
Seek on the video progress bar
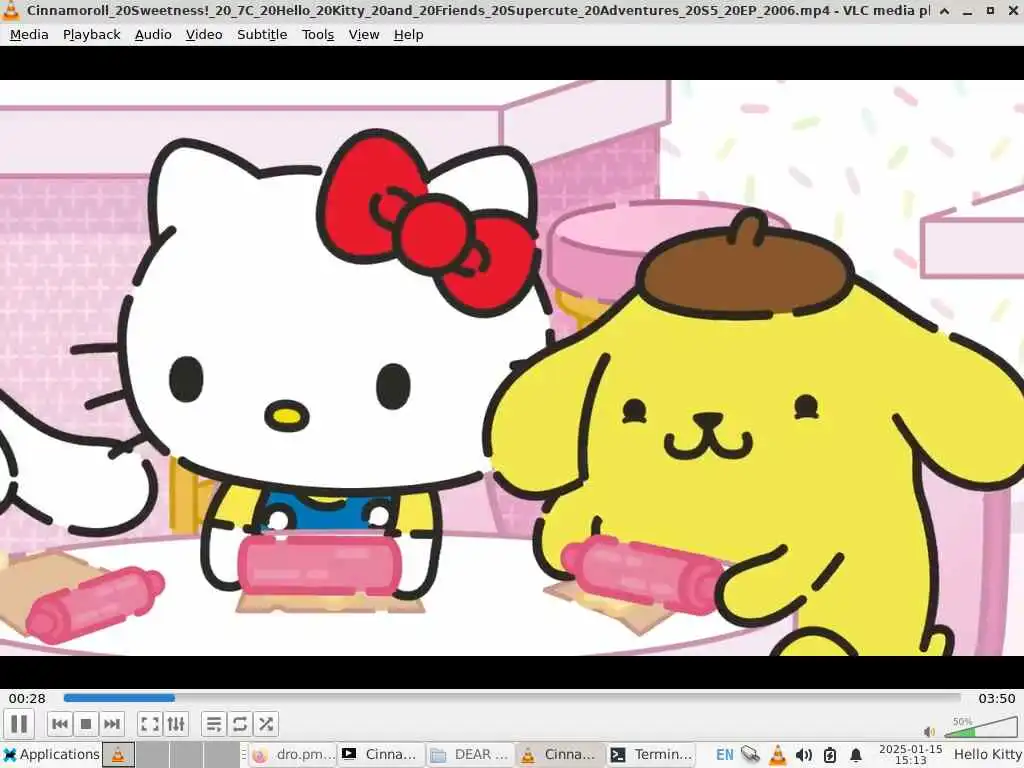[512, 698]
